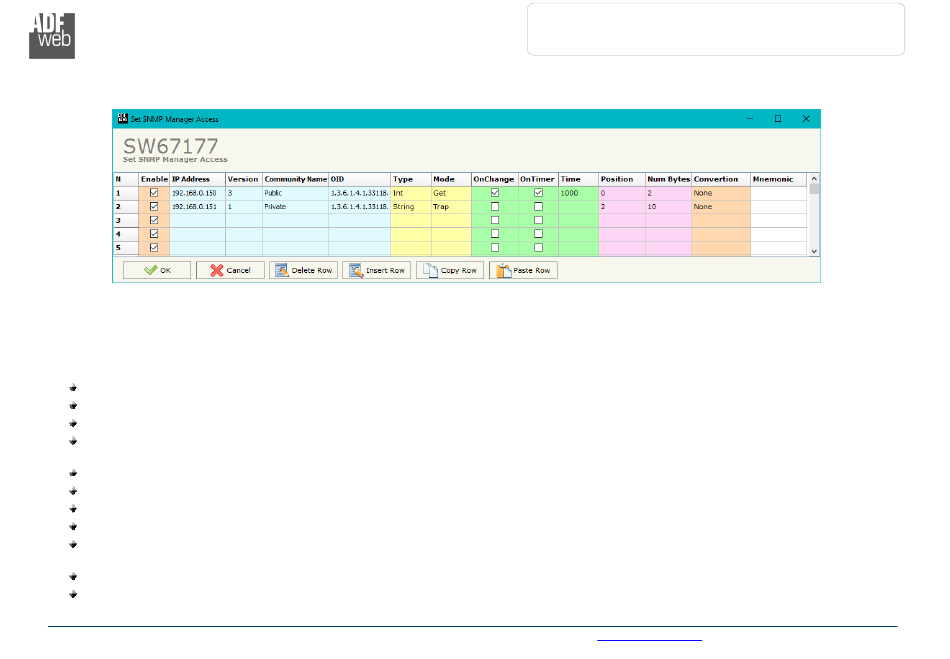
Task: Uncheck the Enable checkbox in row 1
Action: pyautogui.click(x=153, y=192)
